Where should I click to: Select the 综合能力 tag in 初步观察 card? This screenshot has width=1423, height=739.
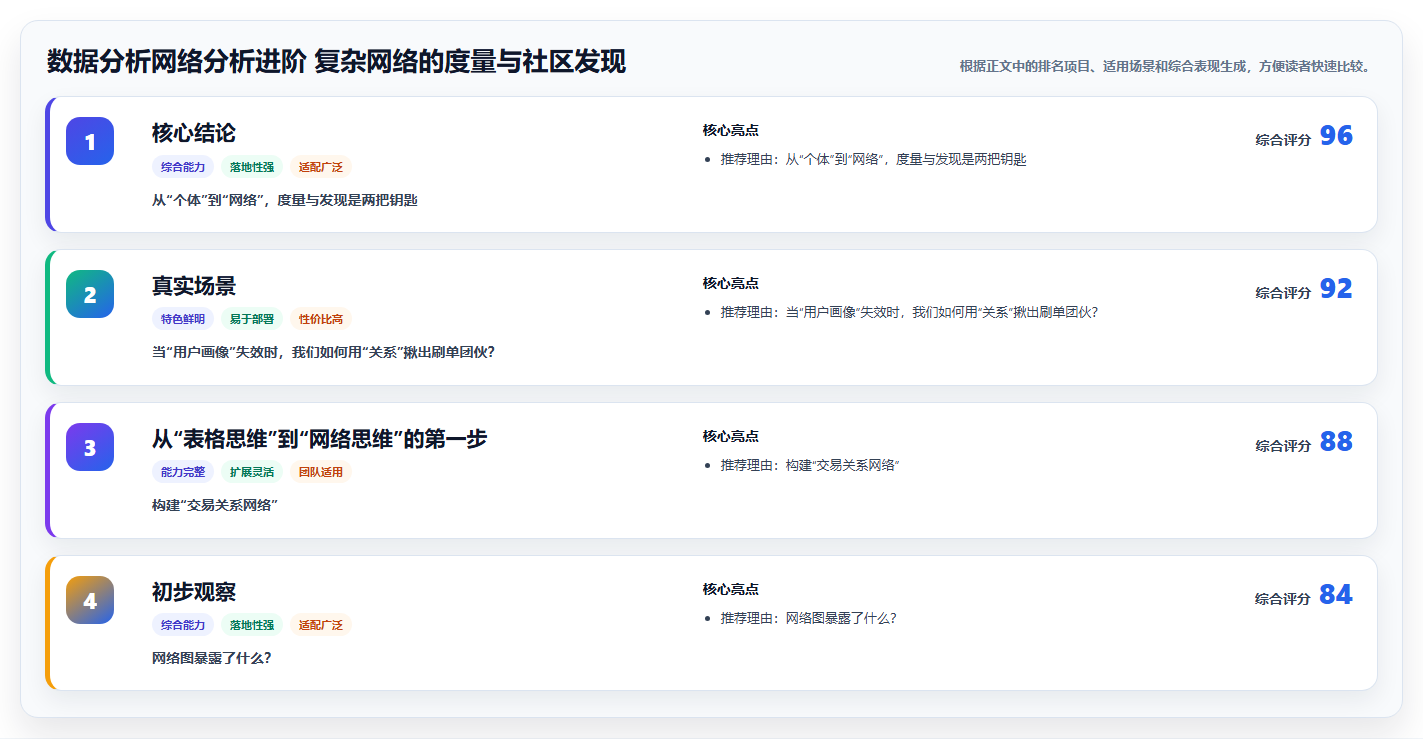183,625
